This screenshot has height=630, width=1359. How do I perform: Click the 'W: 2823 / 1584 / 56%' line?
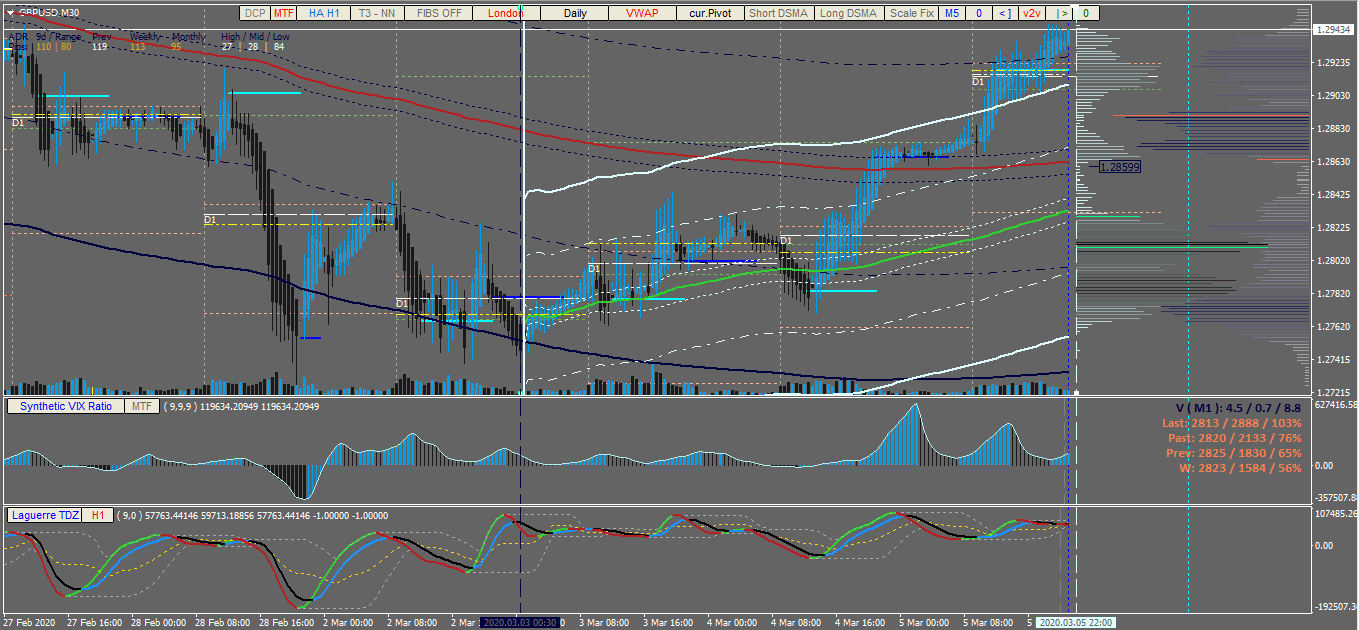[x=1241, y=468]
